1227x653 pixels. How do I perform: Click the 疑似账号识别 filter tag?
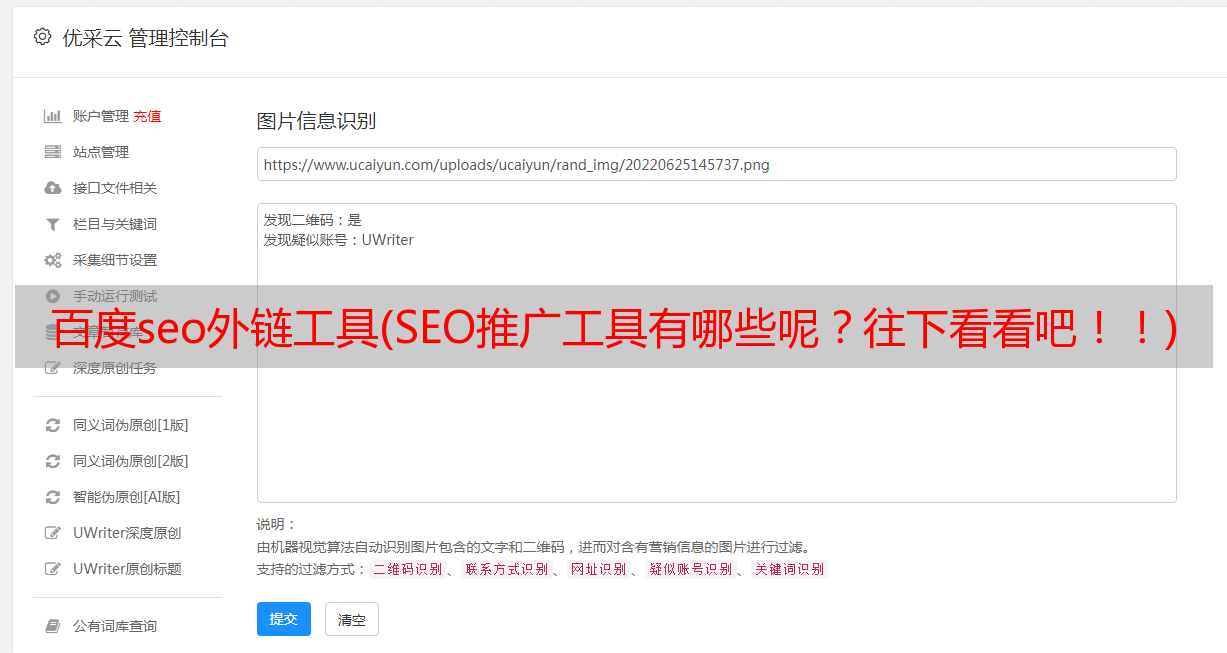pos(690,569)
